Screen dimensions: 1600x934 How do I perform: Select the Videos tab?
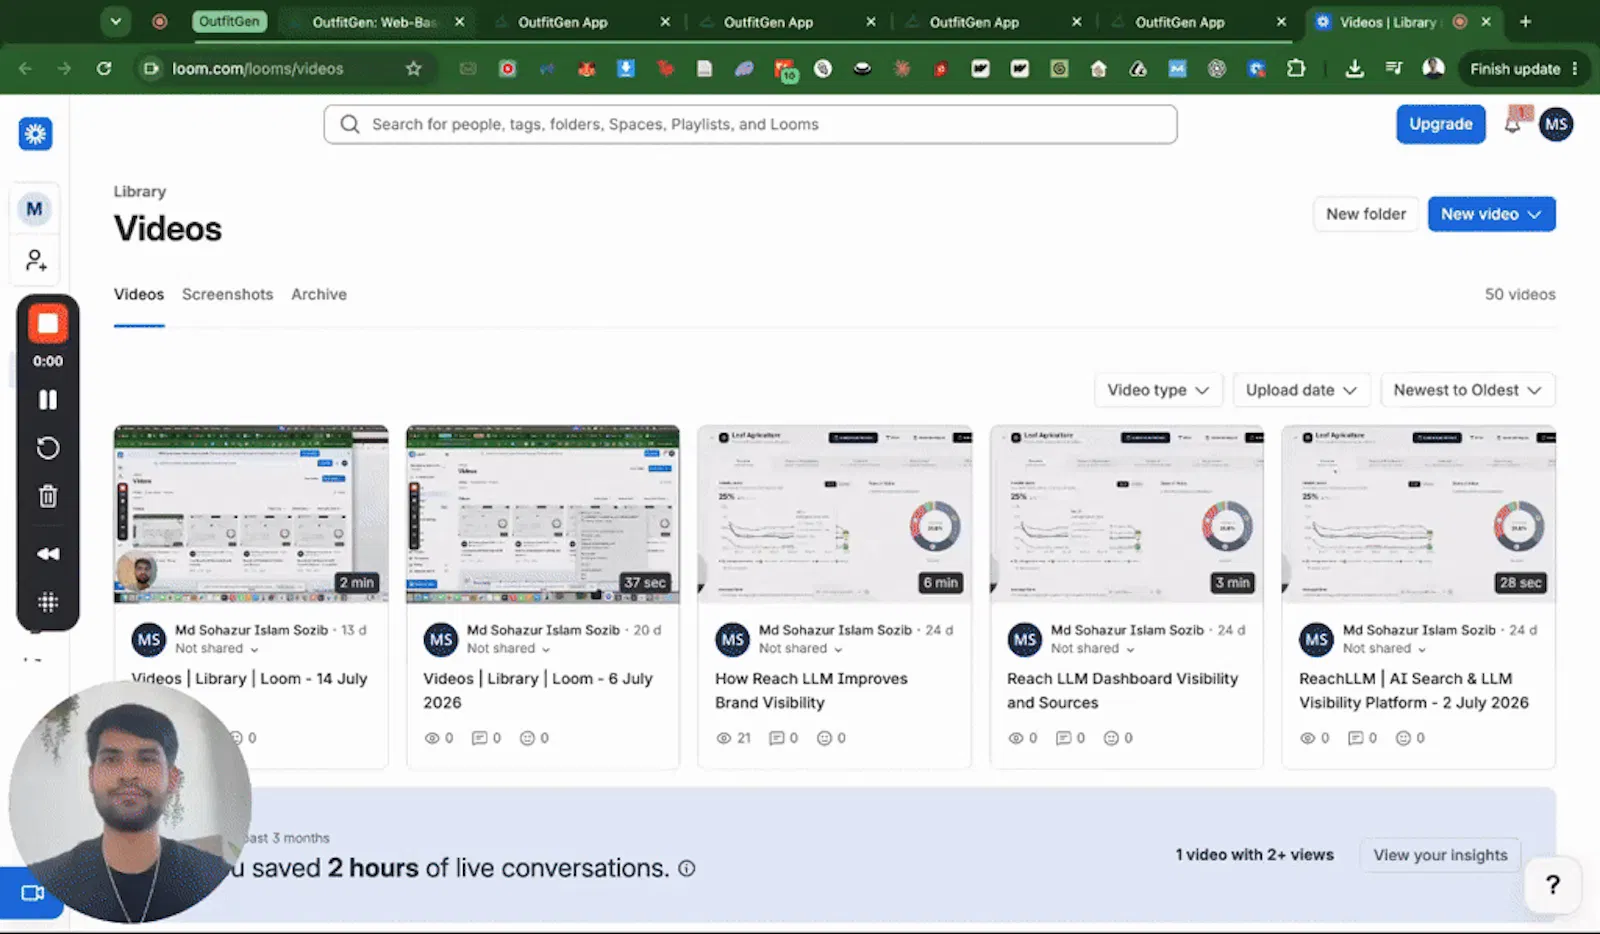pyautogui.click(x=139, y=294)
